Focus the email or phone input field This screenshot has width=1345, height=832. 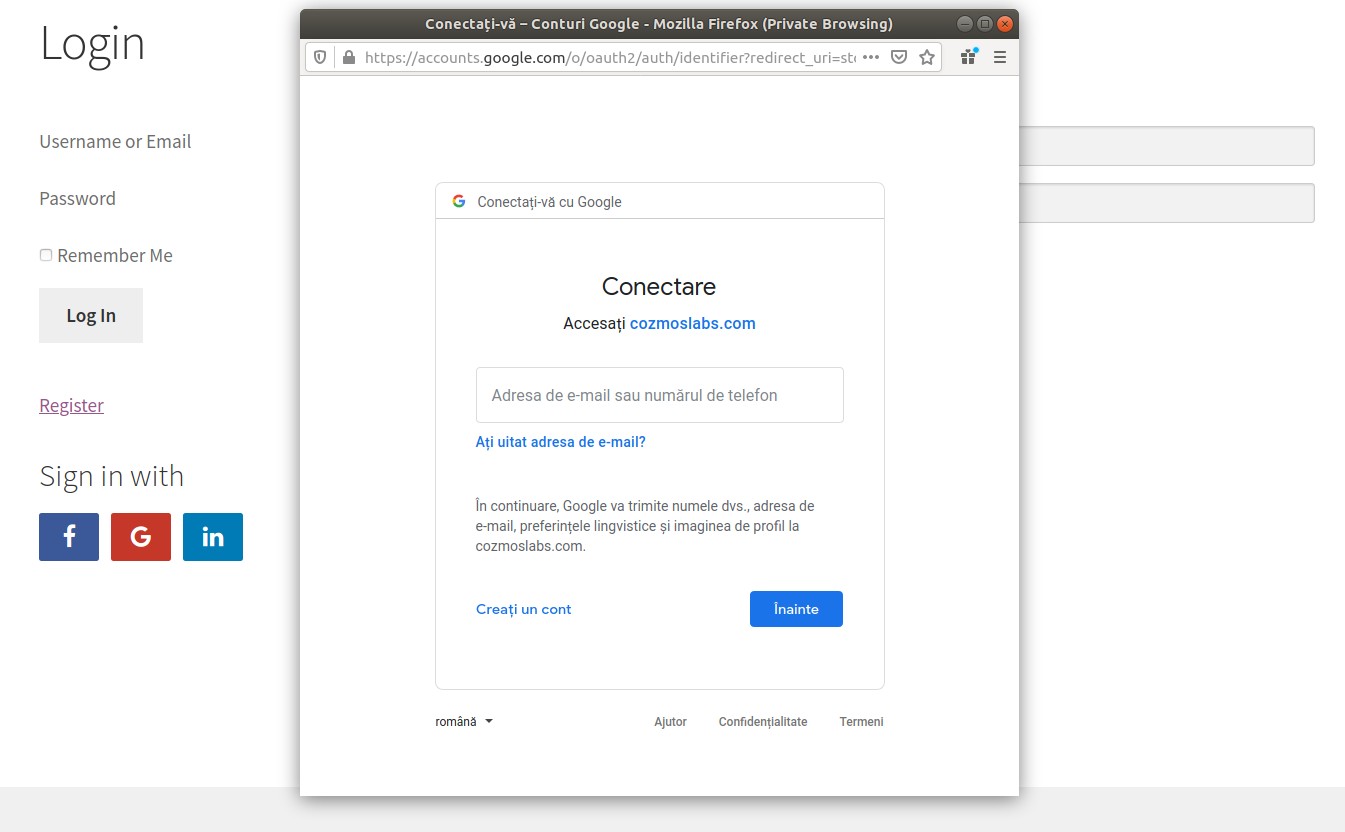click(660, 395)
